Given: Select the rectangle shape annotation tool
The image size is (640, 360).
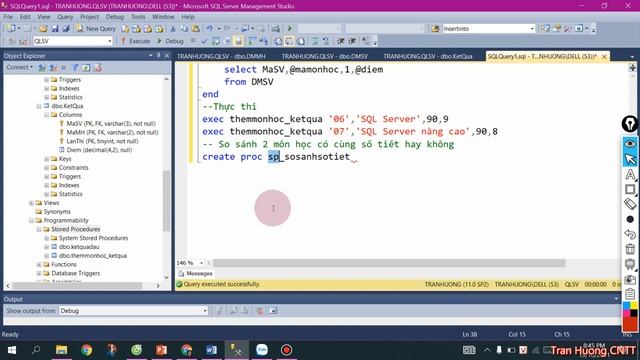Looking at the screenshot, I should (630, 189).
